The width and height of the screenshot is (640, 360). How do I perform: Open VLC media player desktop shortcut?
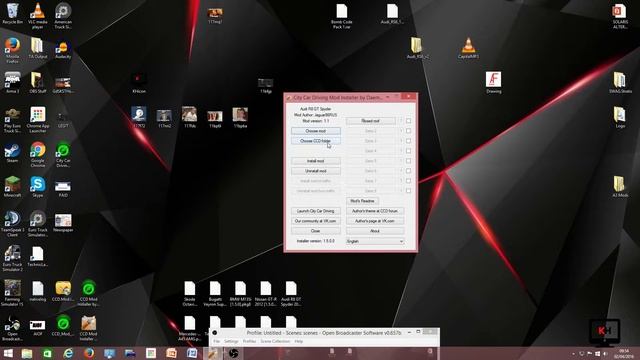coord(38,16)
